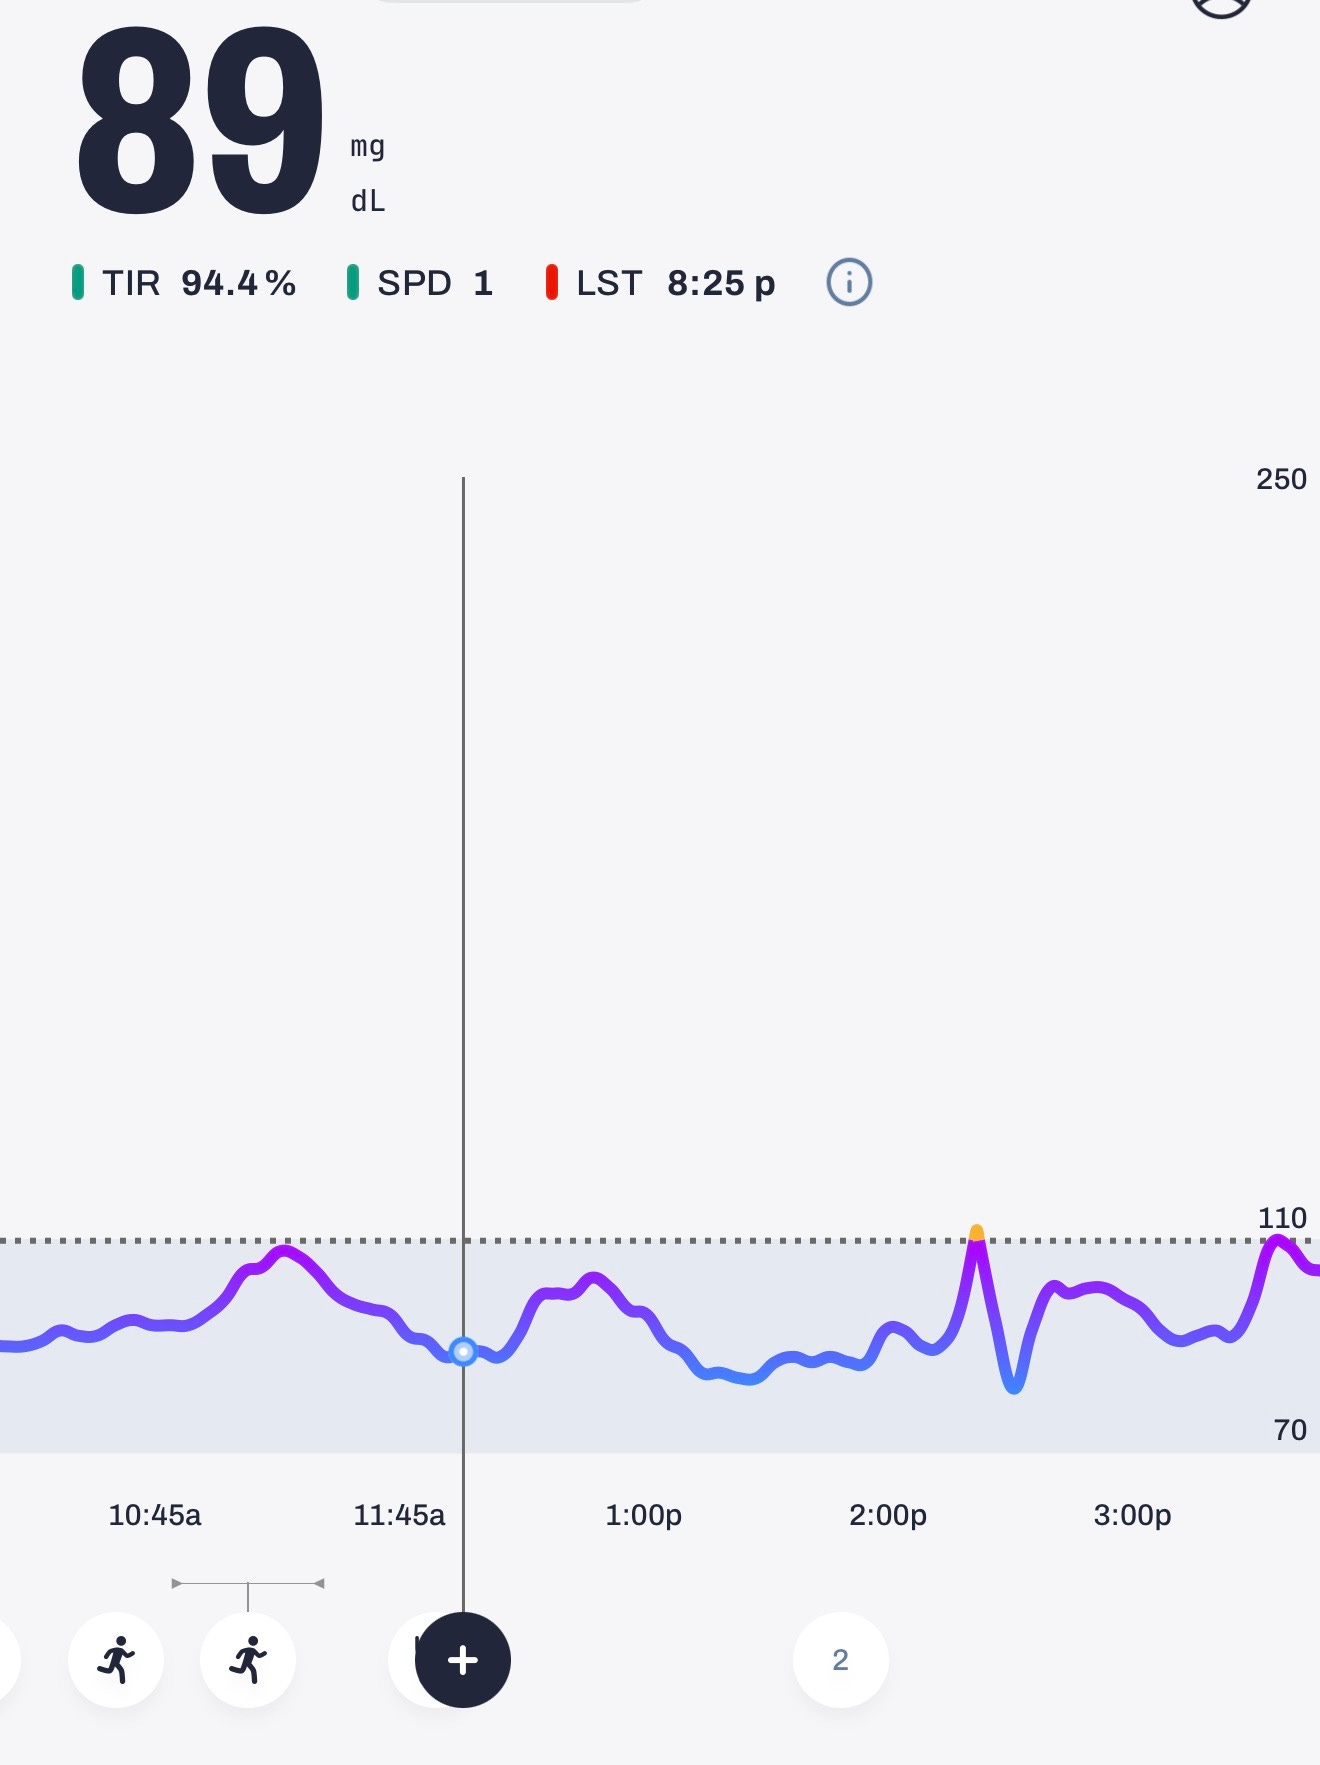The width and height of the screenshot is (1320, 1765).
Task: Tap the 110 upper threshold label
Action: pyautogui.click(x=1282, y=1218)
